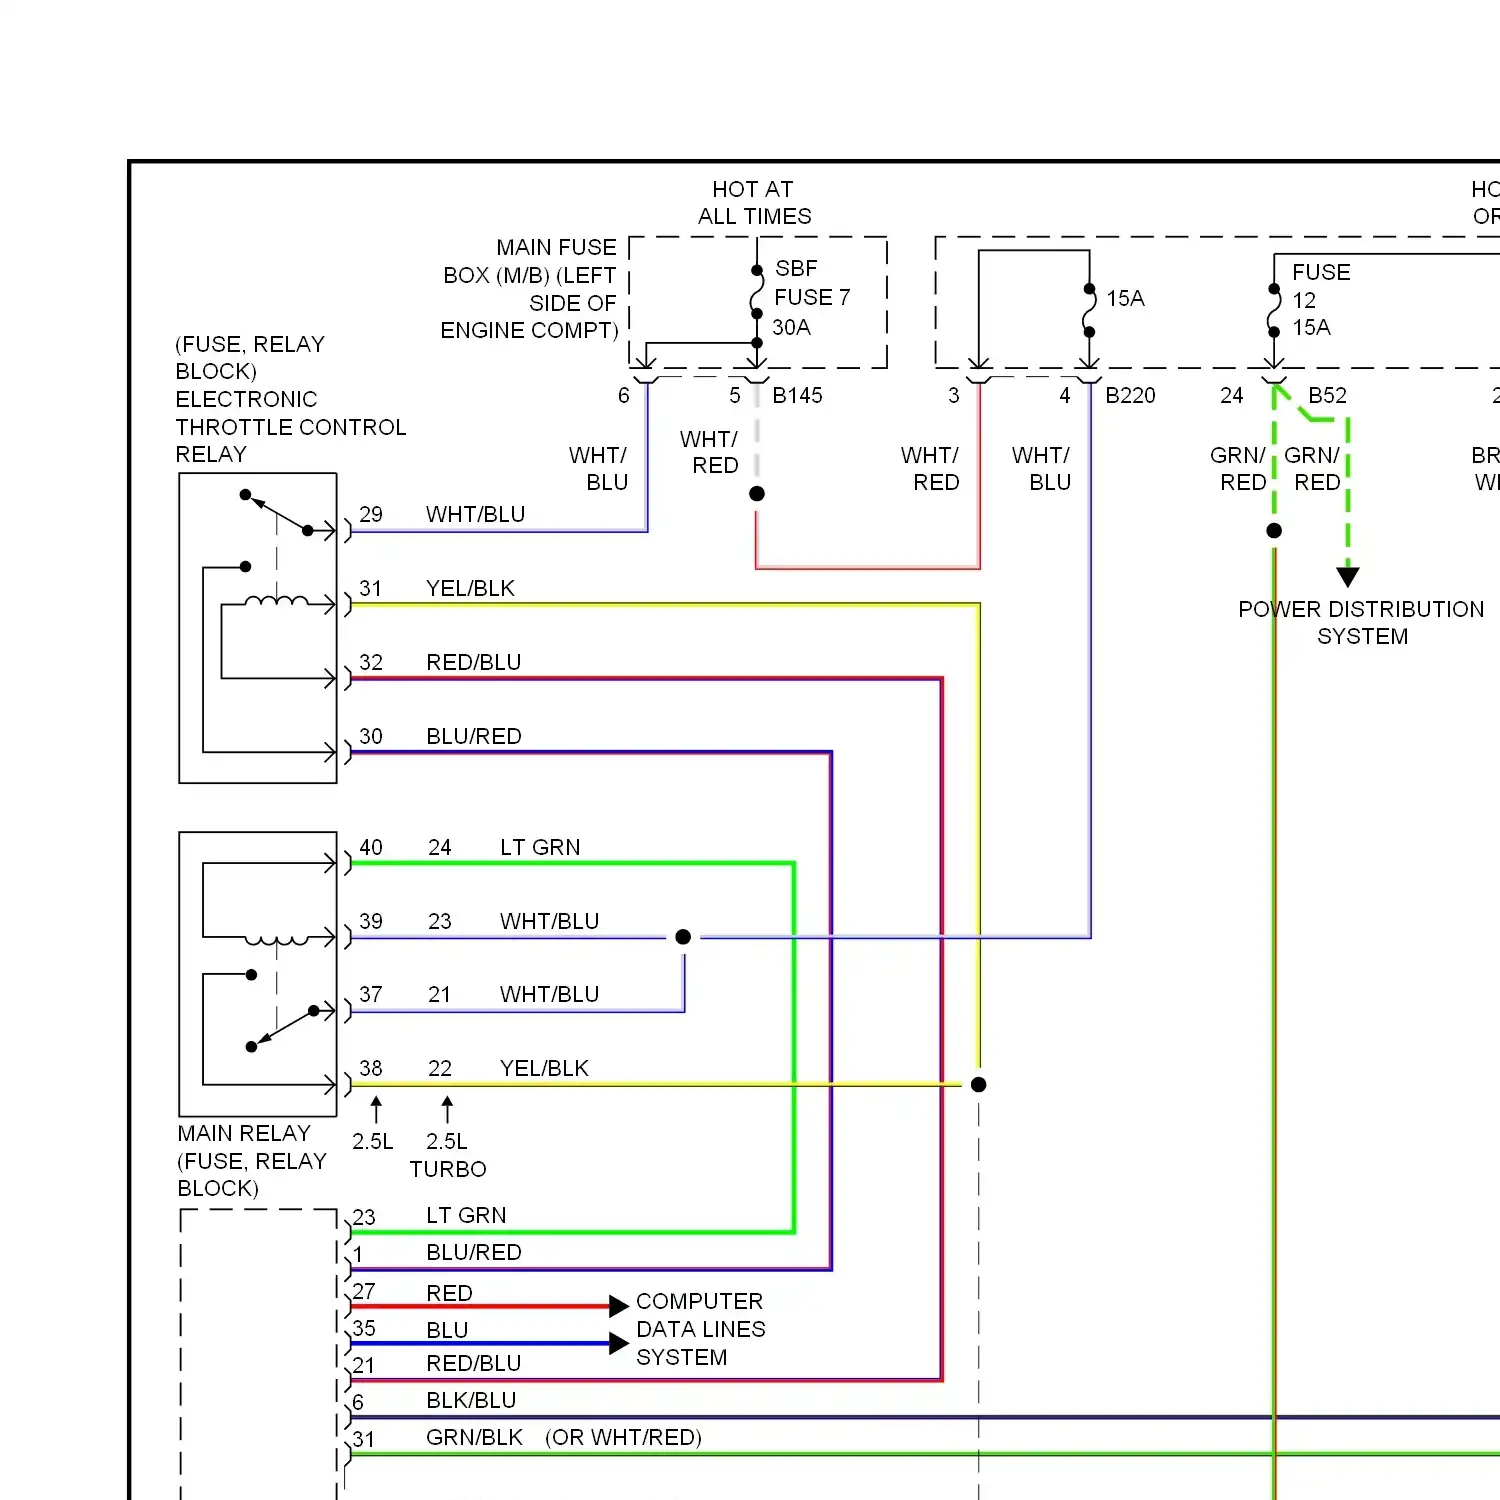Screen dimensions: 1500x1500
Task: Click connector label "B52"
Action: click(1327, 395)
